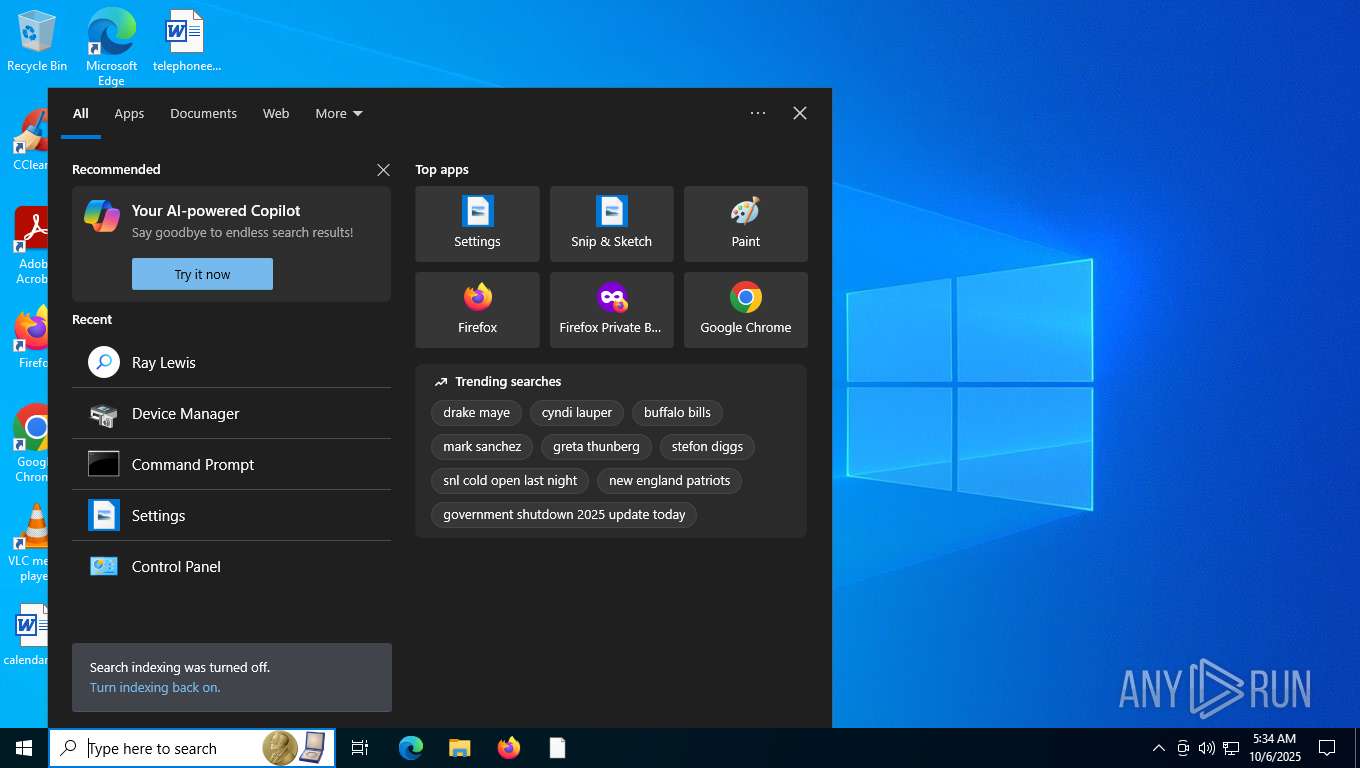
Task: Search trending topic mark sanchez
Action: click(482, 446)
